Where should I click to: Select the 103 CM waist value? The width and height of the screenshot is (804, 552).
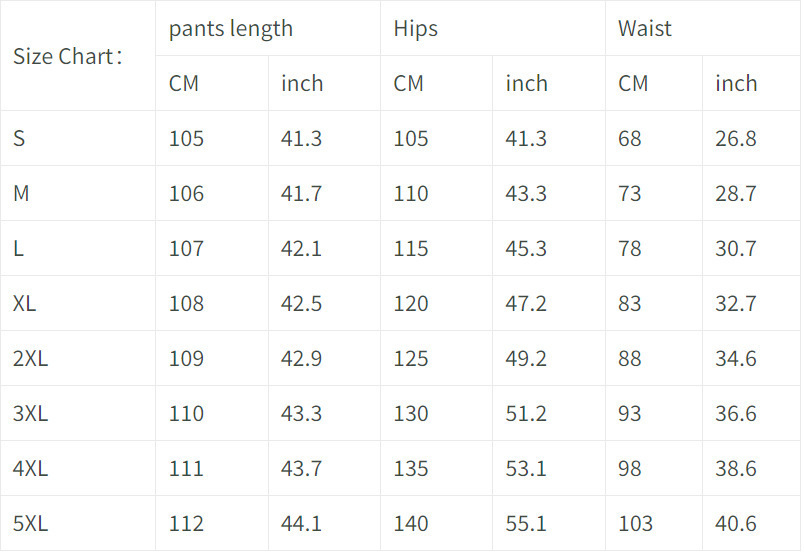tap(635, 523)
